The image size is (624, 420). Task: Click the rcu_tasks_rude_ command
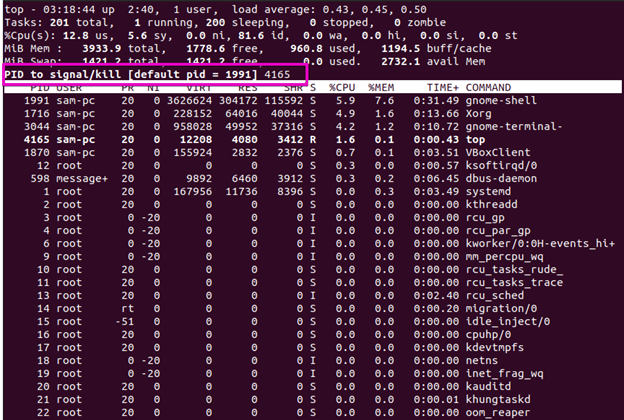pos(514,270)
